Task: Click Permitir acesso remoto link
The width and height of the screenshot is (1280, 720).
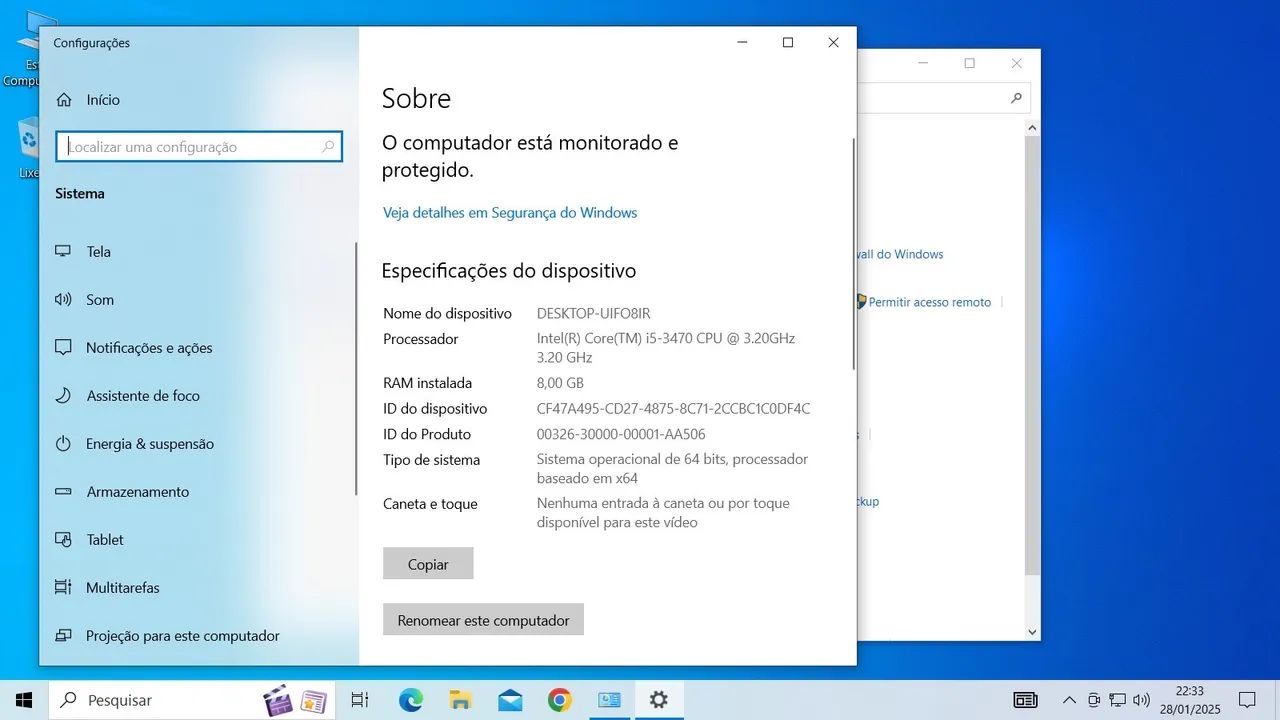Action: coord(929,302)
